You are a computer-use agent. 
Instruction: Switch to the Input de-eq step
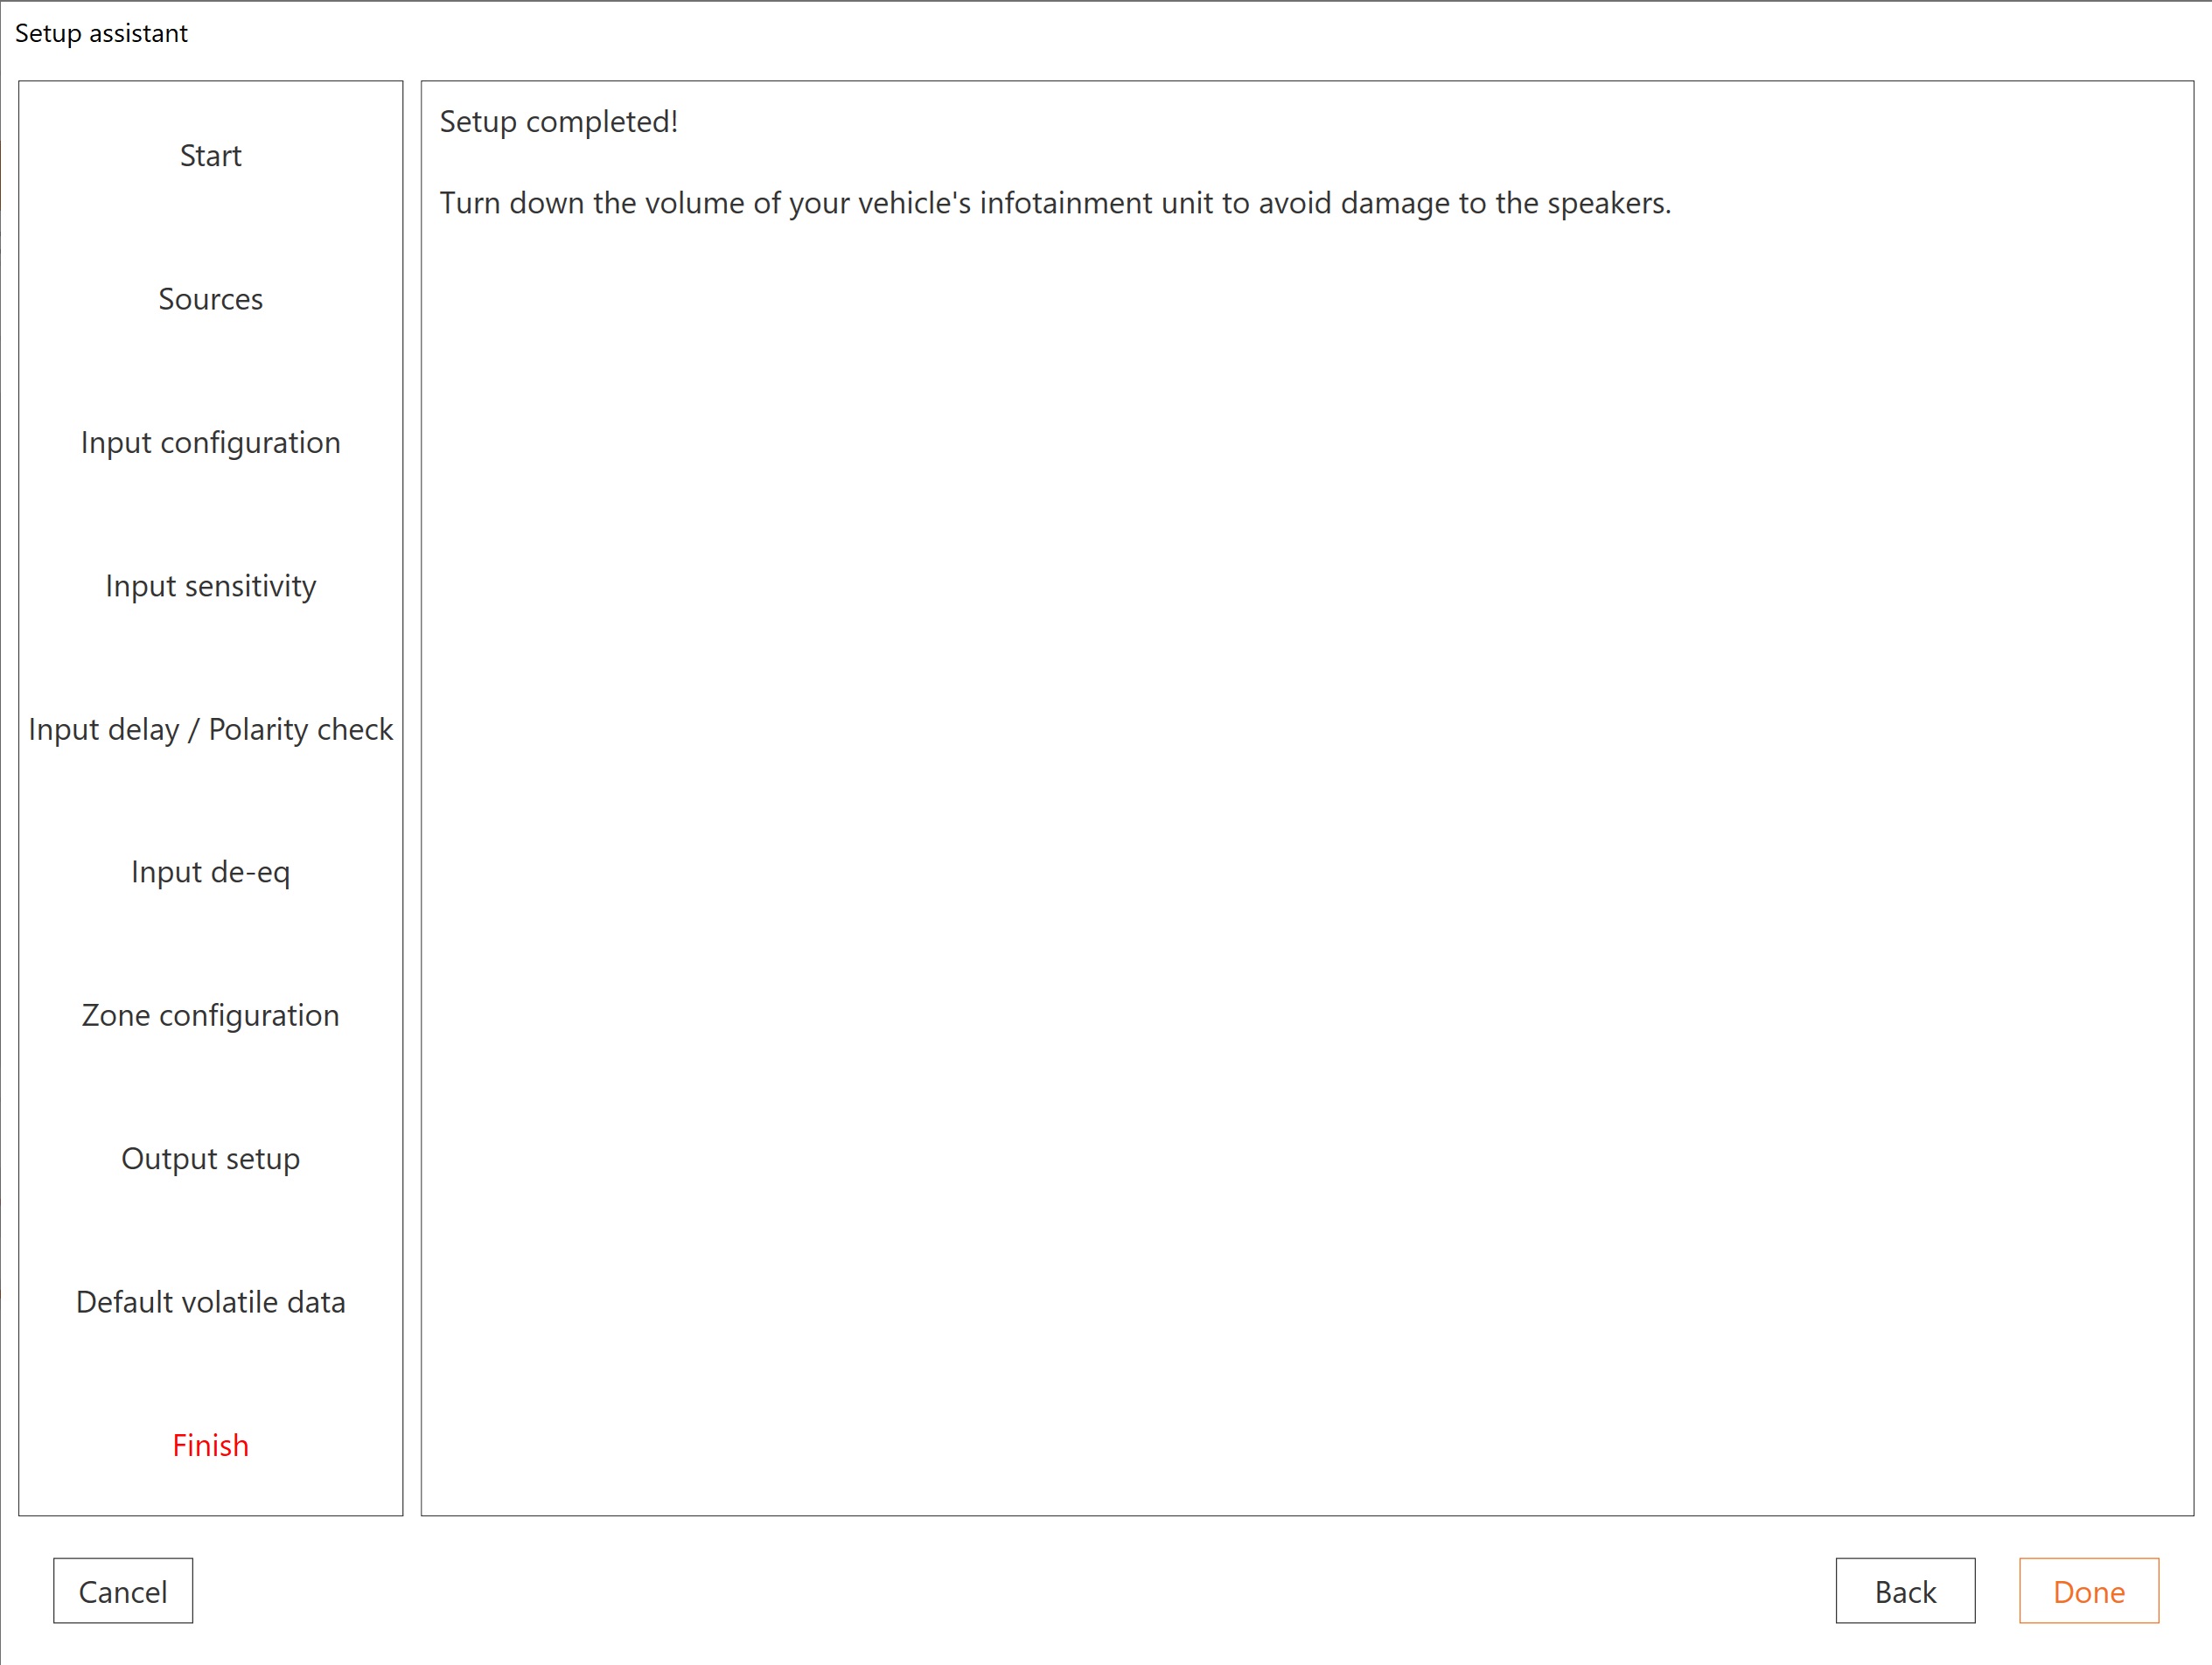210,872
